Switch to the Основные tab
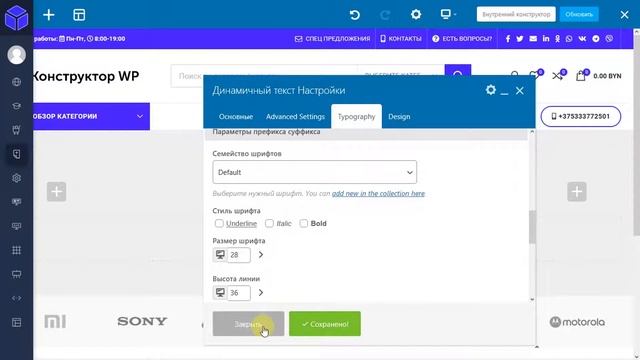Screen dimensions: 640x360 pos(236,117)
